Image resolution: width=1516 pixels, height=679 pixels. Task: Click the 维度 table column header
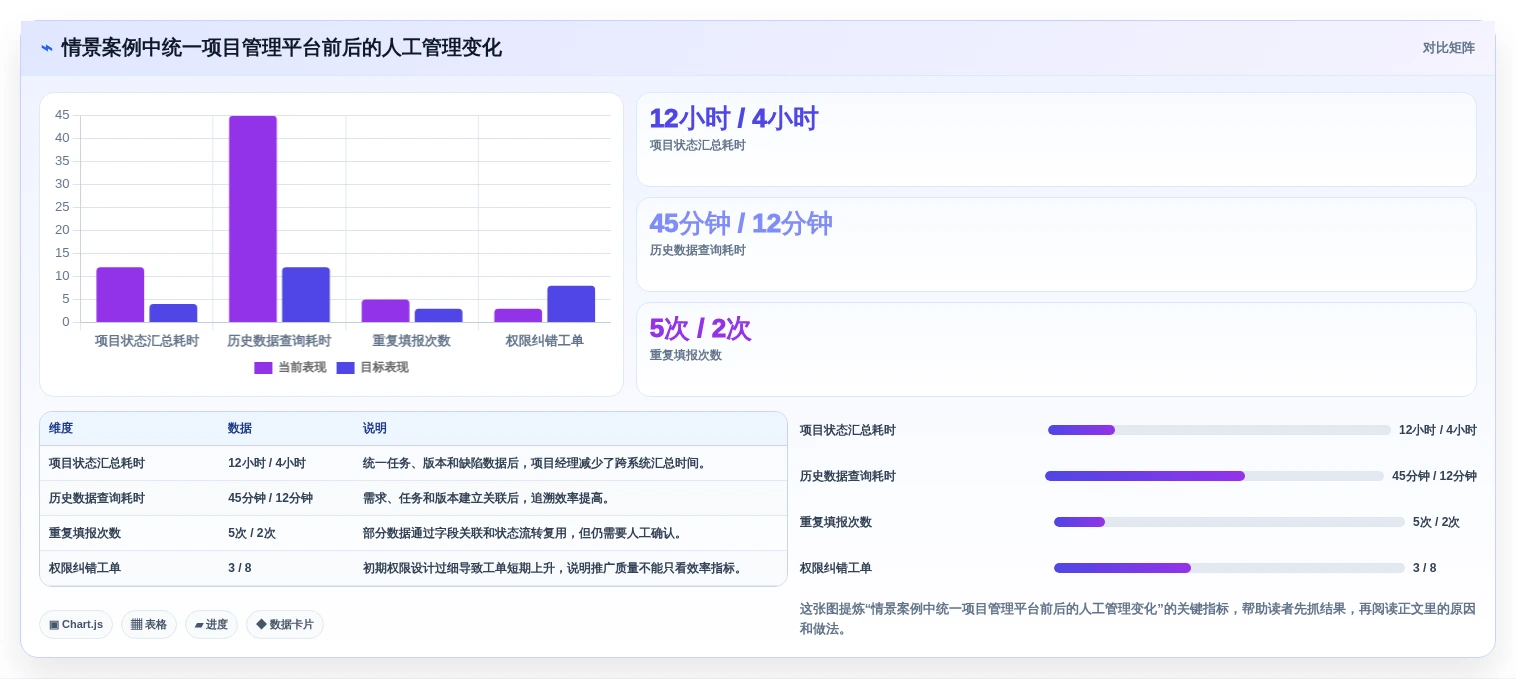pyautogui.click(x=61, y=428)
